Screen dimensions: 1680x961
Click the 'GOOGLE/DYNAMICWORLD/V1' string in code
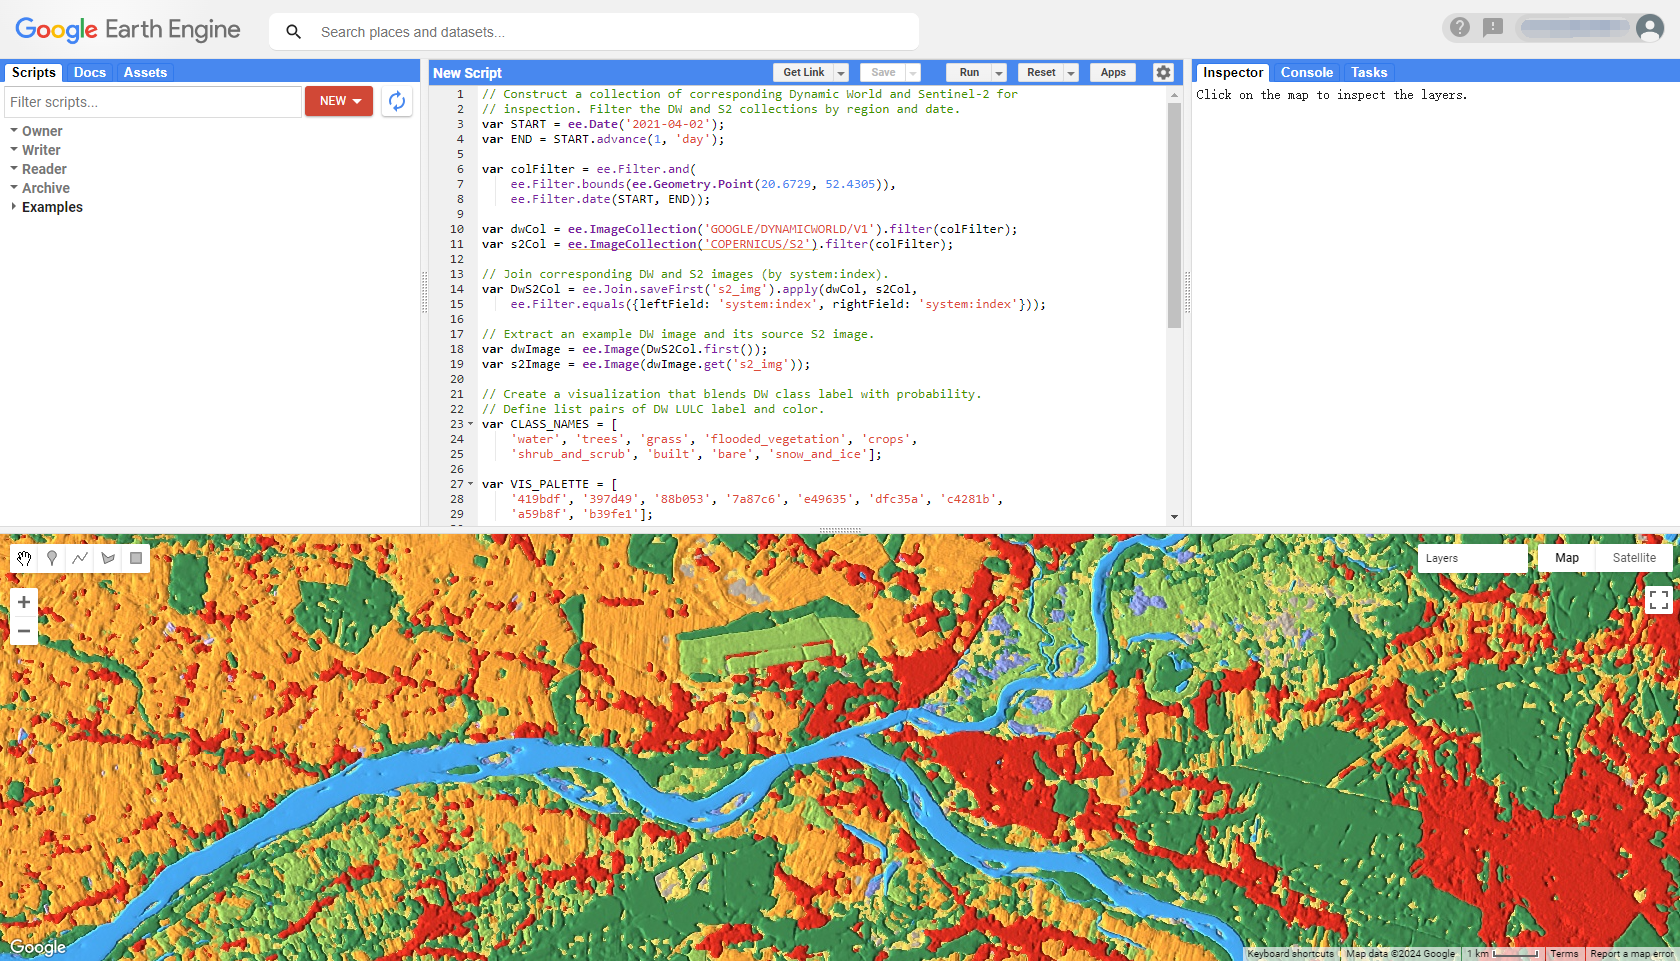click(789, 229)
